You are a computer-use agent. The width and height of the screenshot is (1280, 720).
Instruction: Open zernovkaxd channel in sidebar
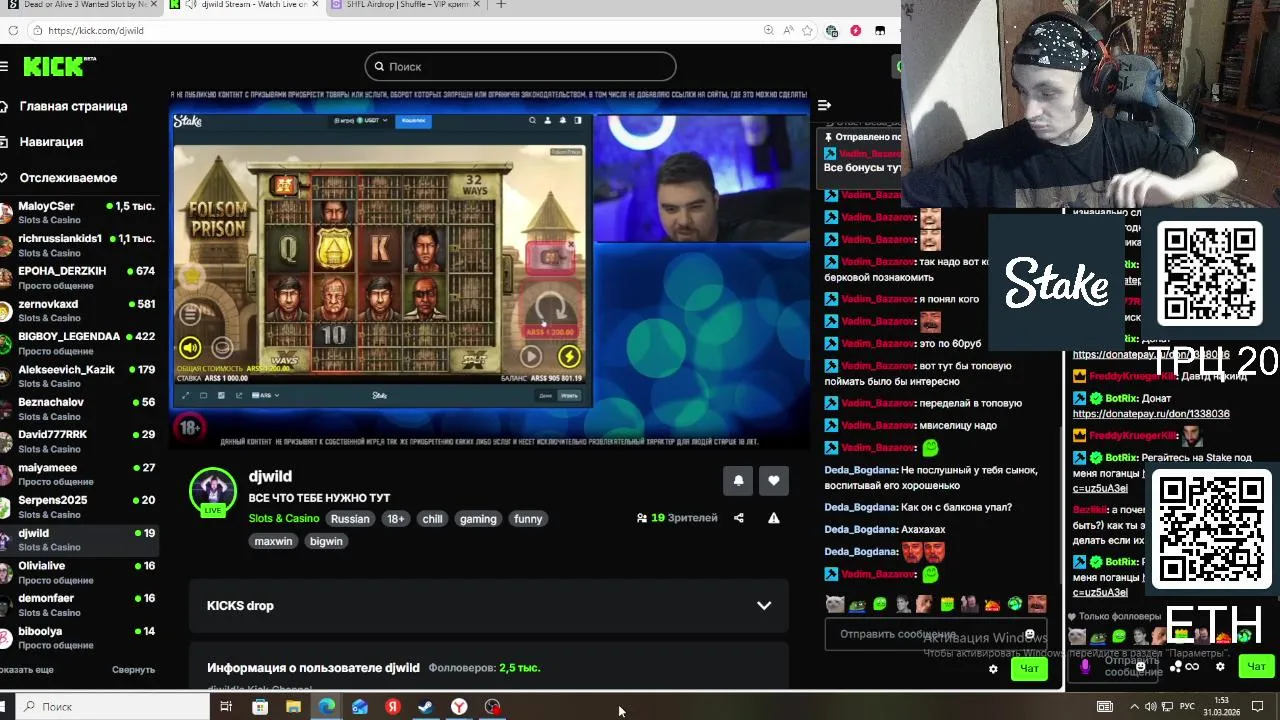(x=78, y=310)
